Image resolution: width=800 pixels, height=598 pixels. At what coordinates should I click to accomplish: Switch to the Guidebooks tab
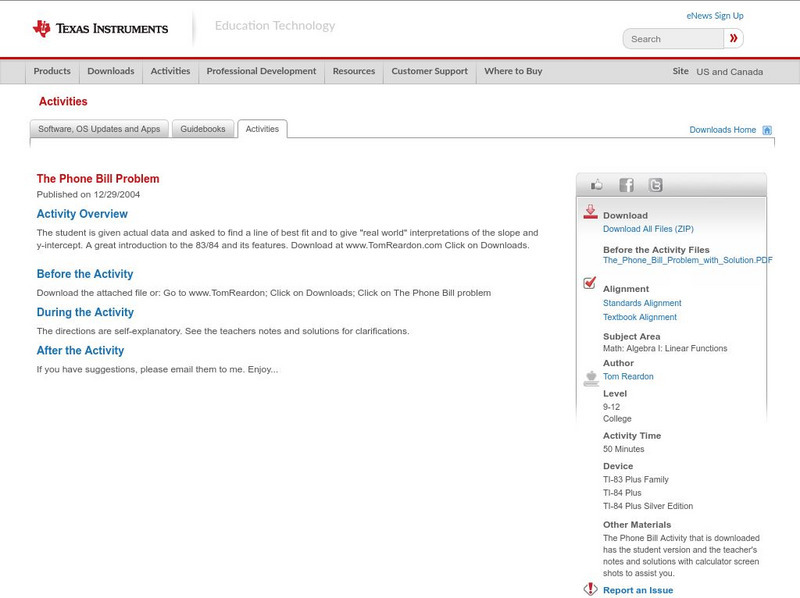point(203,129)
